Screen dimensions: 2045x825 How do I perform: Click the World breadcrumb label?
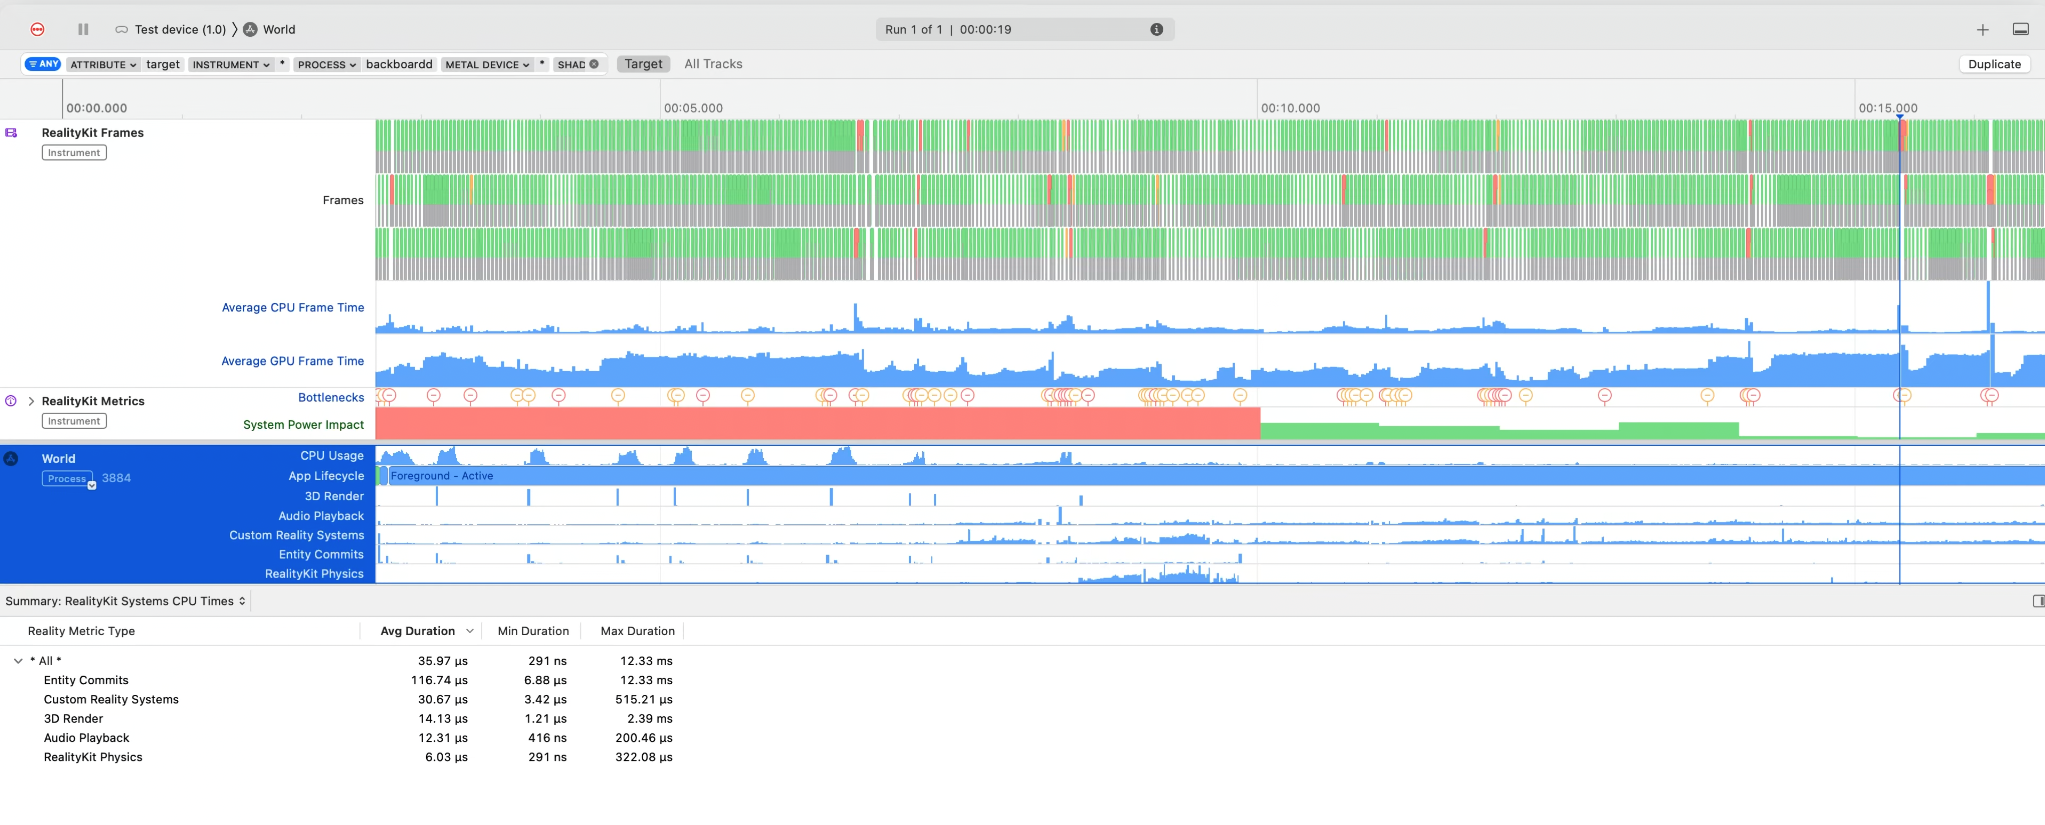[279, 30]
